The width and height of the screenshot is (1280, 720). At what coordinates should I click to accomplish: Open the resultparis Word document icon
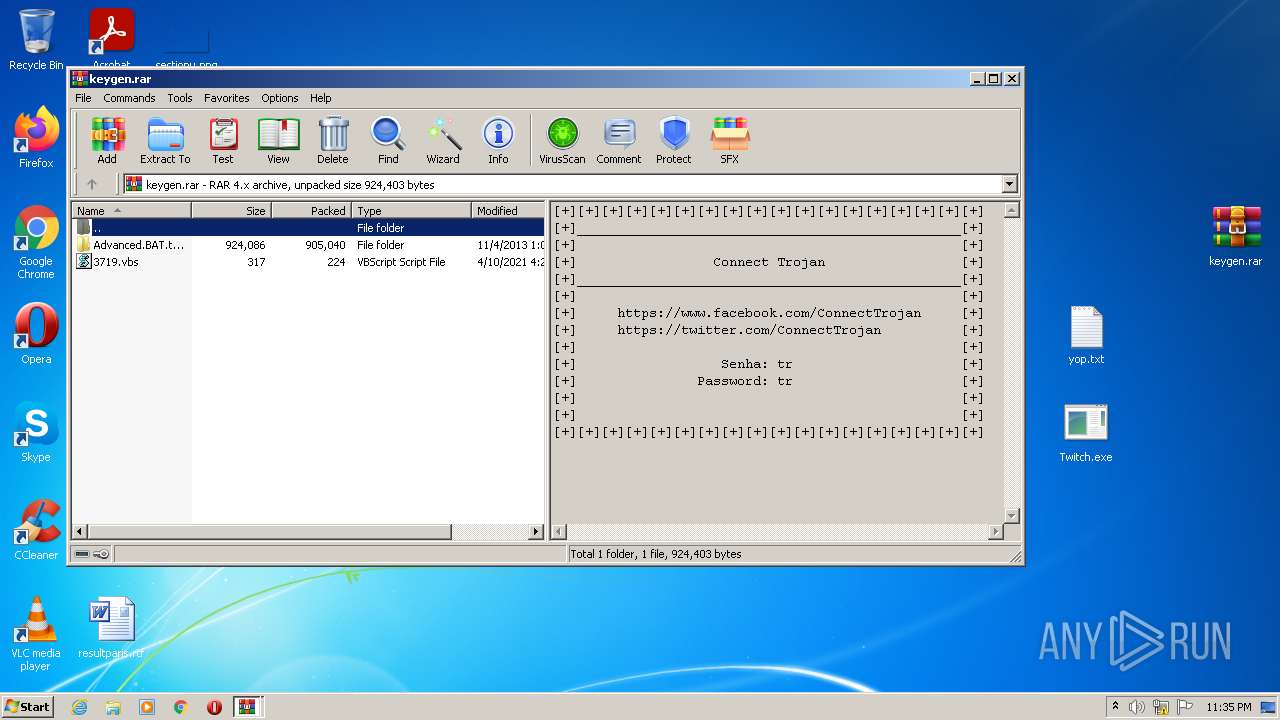[111, 628]
